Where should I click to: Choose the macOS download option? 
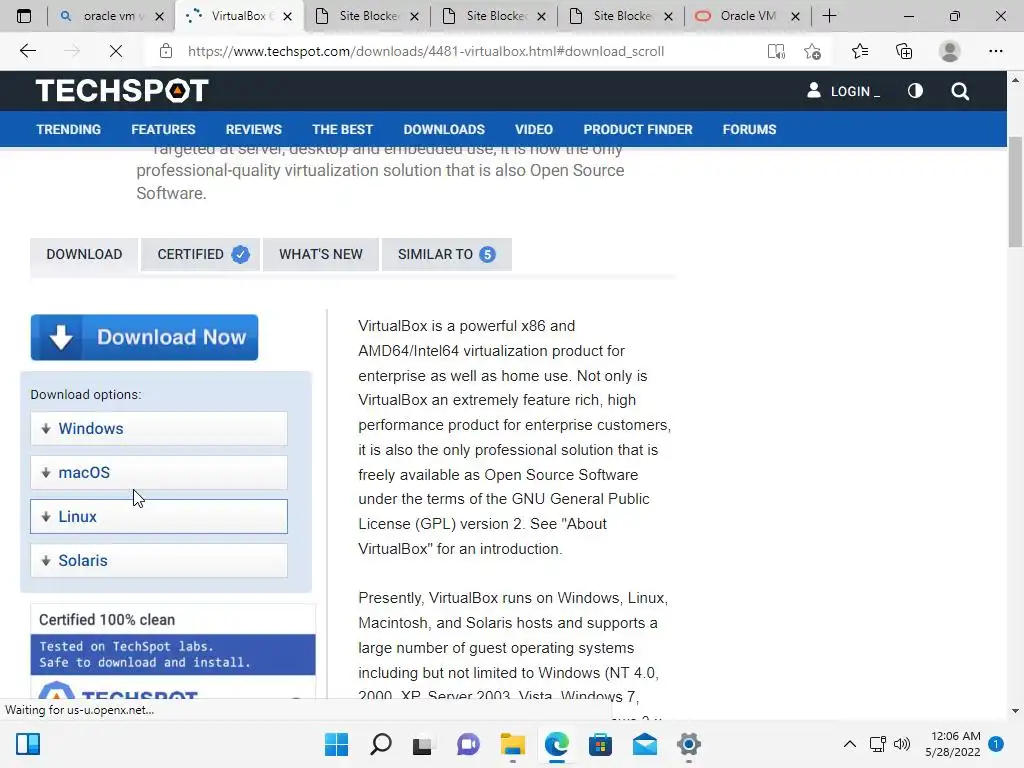click(159, 472)
